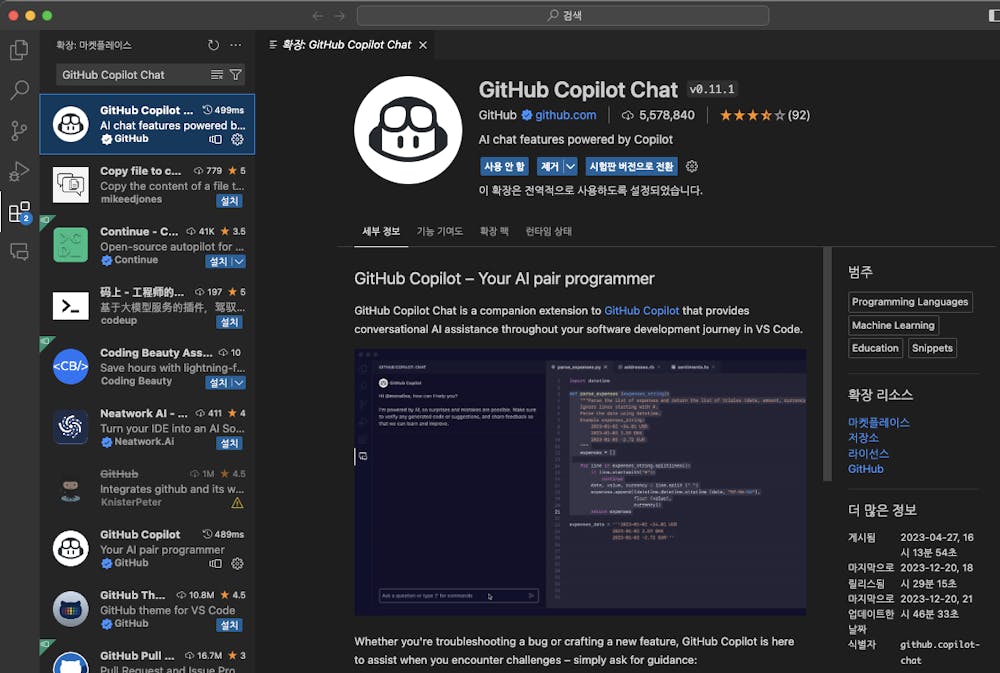This screenshot has width=1000, height=673.
Task: Click 시험판 버전으로 전환 button
Action: coord(634,166)
